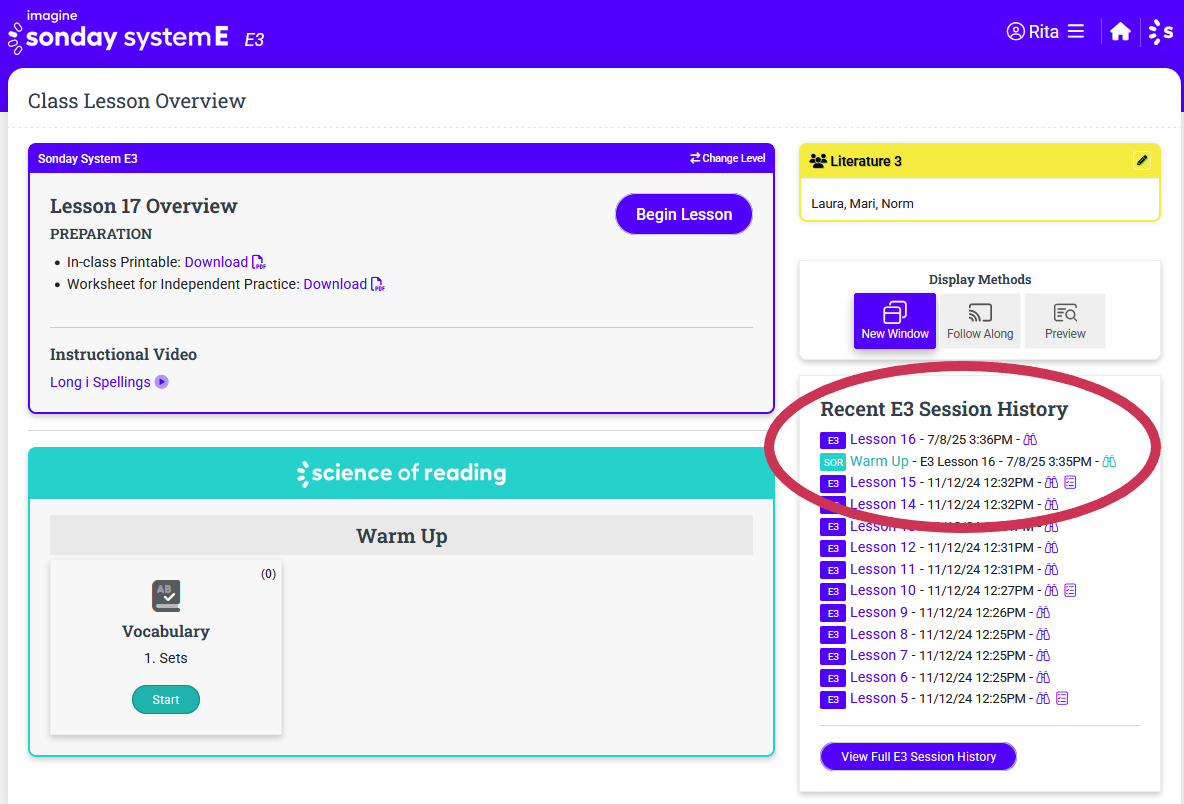View Lesson 16 session with binoculars icon
Viewport: 1184px width, 804px height.
point(1030,439)
